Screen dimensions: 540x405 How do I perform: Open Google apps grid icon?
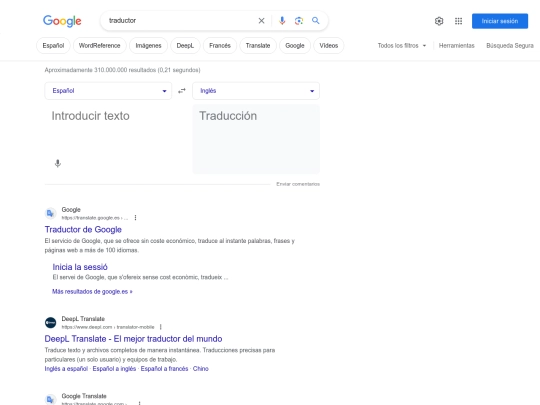pos(458,21)
